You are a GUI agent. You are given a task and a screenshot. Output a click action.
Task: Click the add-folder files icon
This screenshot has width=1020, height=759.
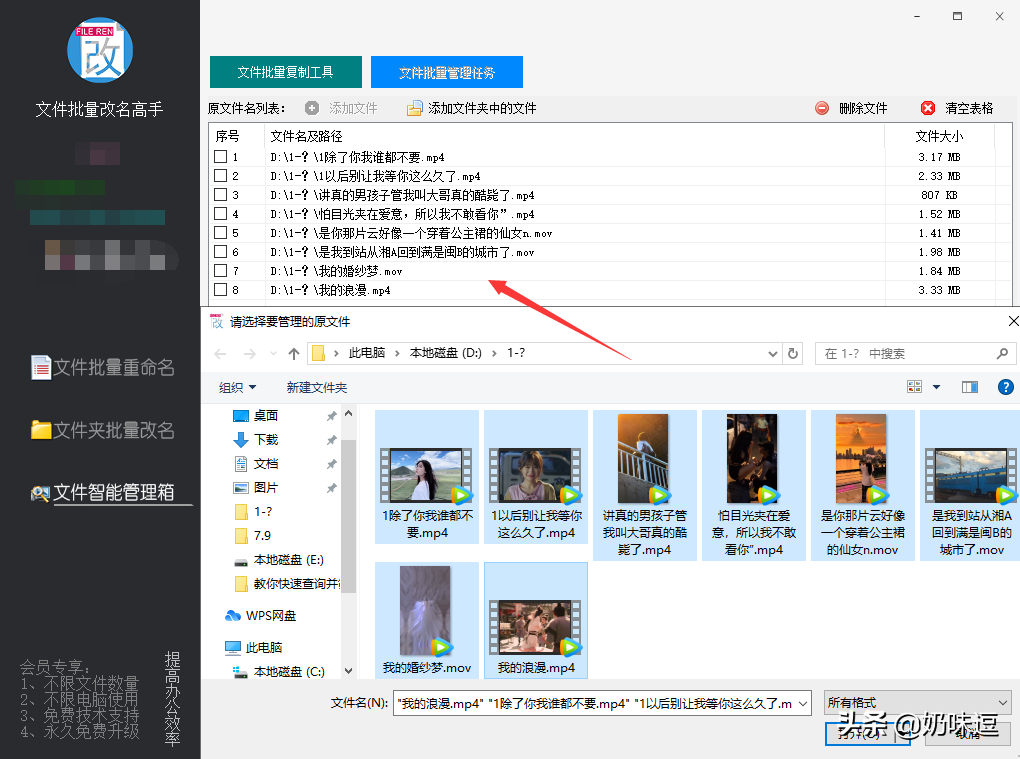point(414,108)
